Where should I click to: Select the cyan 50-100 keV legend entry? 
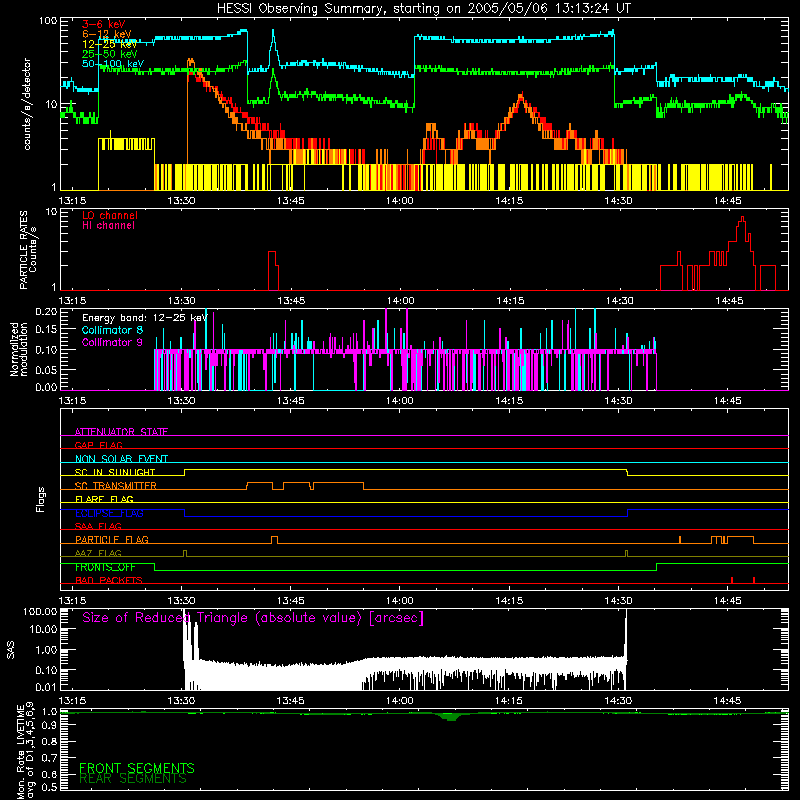113,63
